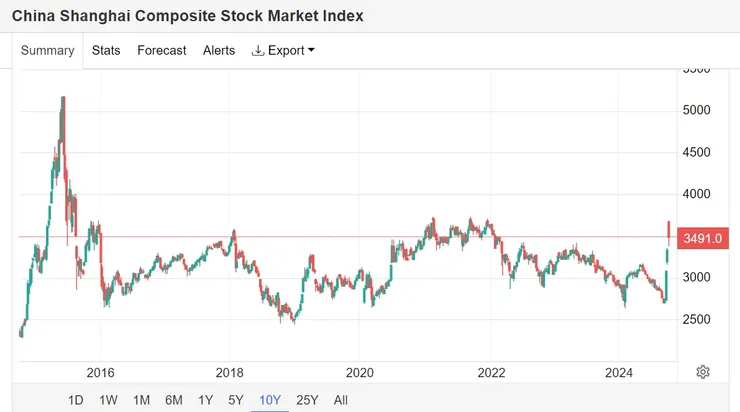Click the 3491.0 current price label
The image size is (740, 412).
coord(703,238)
